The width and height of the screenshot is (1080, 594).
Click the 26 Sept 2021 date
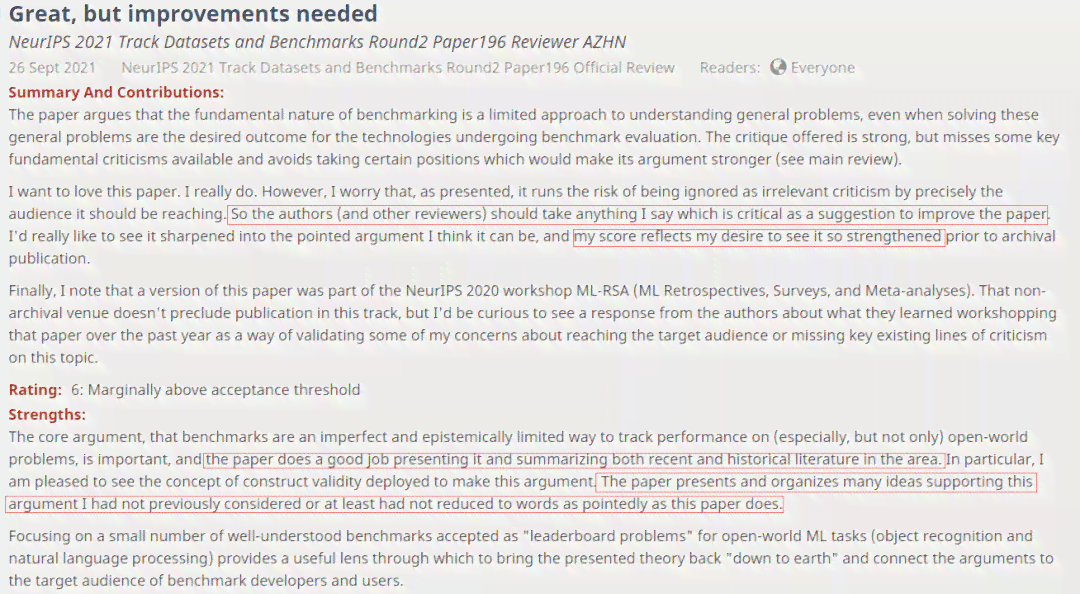(x=52, y=68)
